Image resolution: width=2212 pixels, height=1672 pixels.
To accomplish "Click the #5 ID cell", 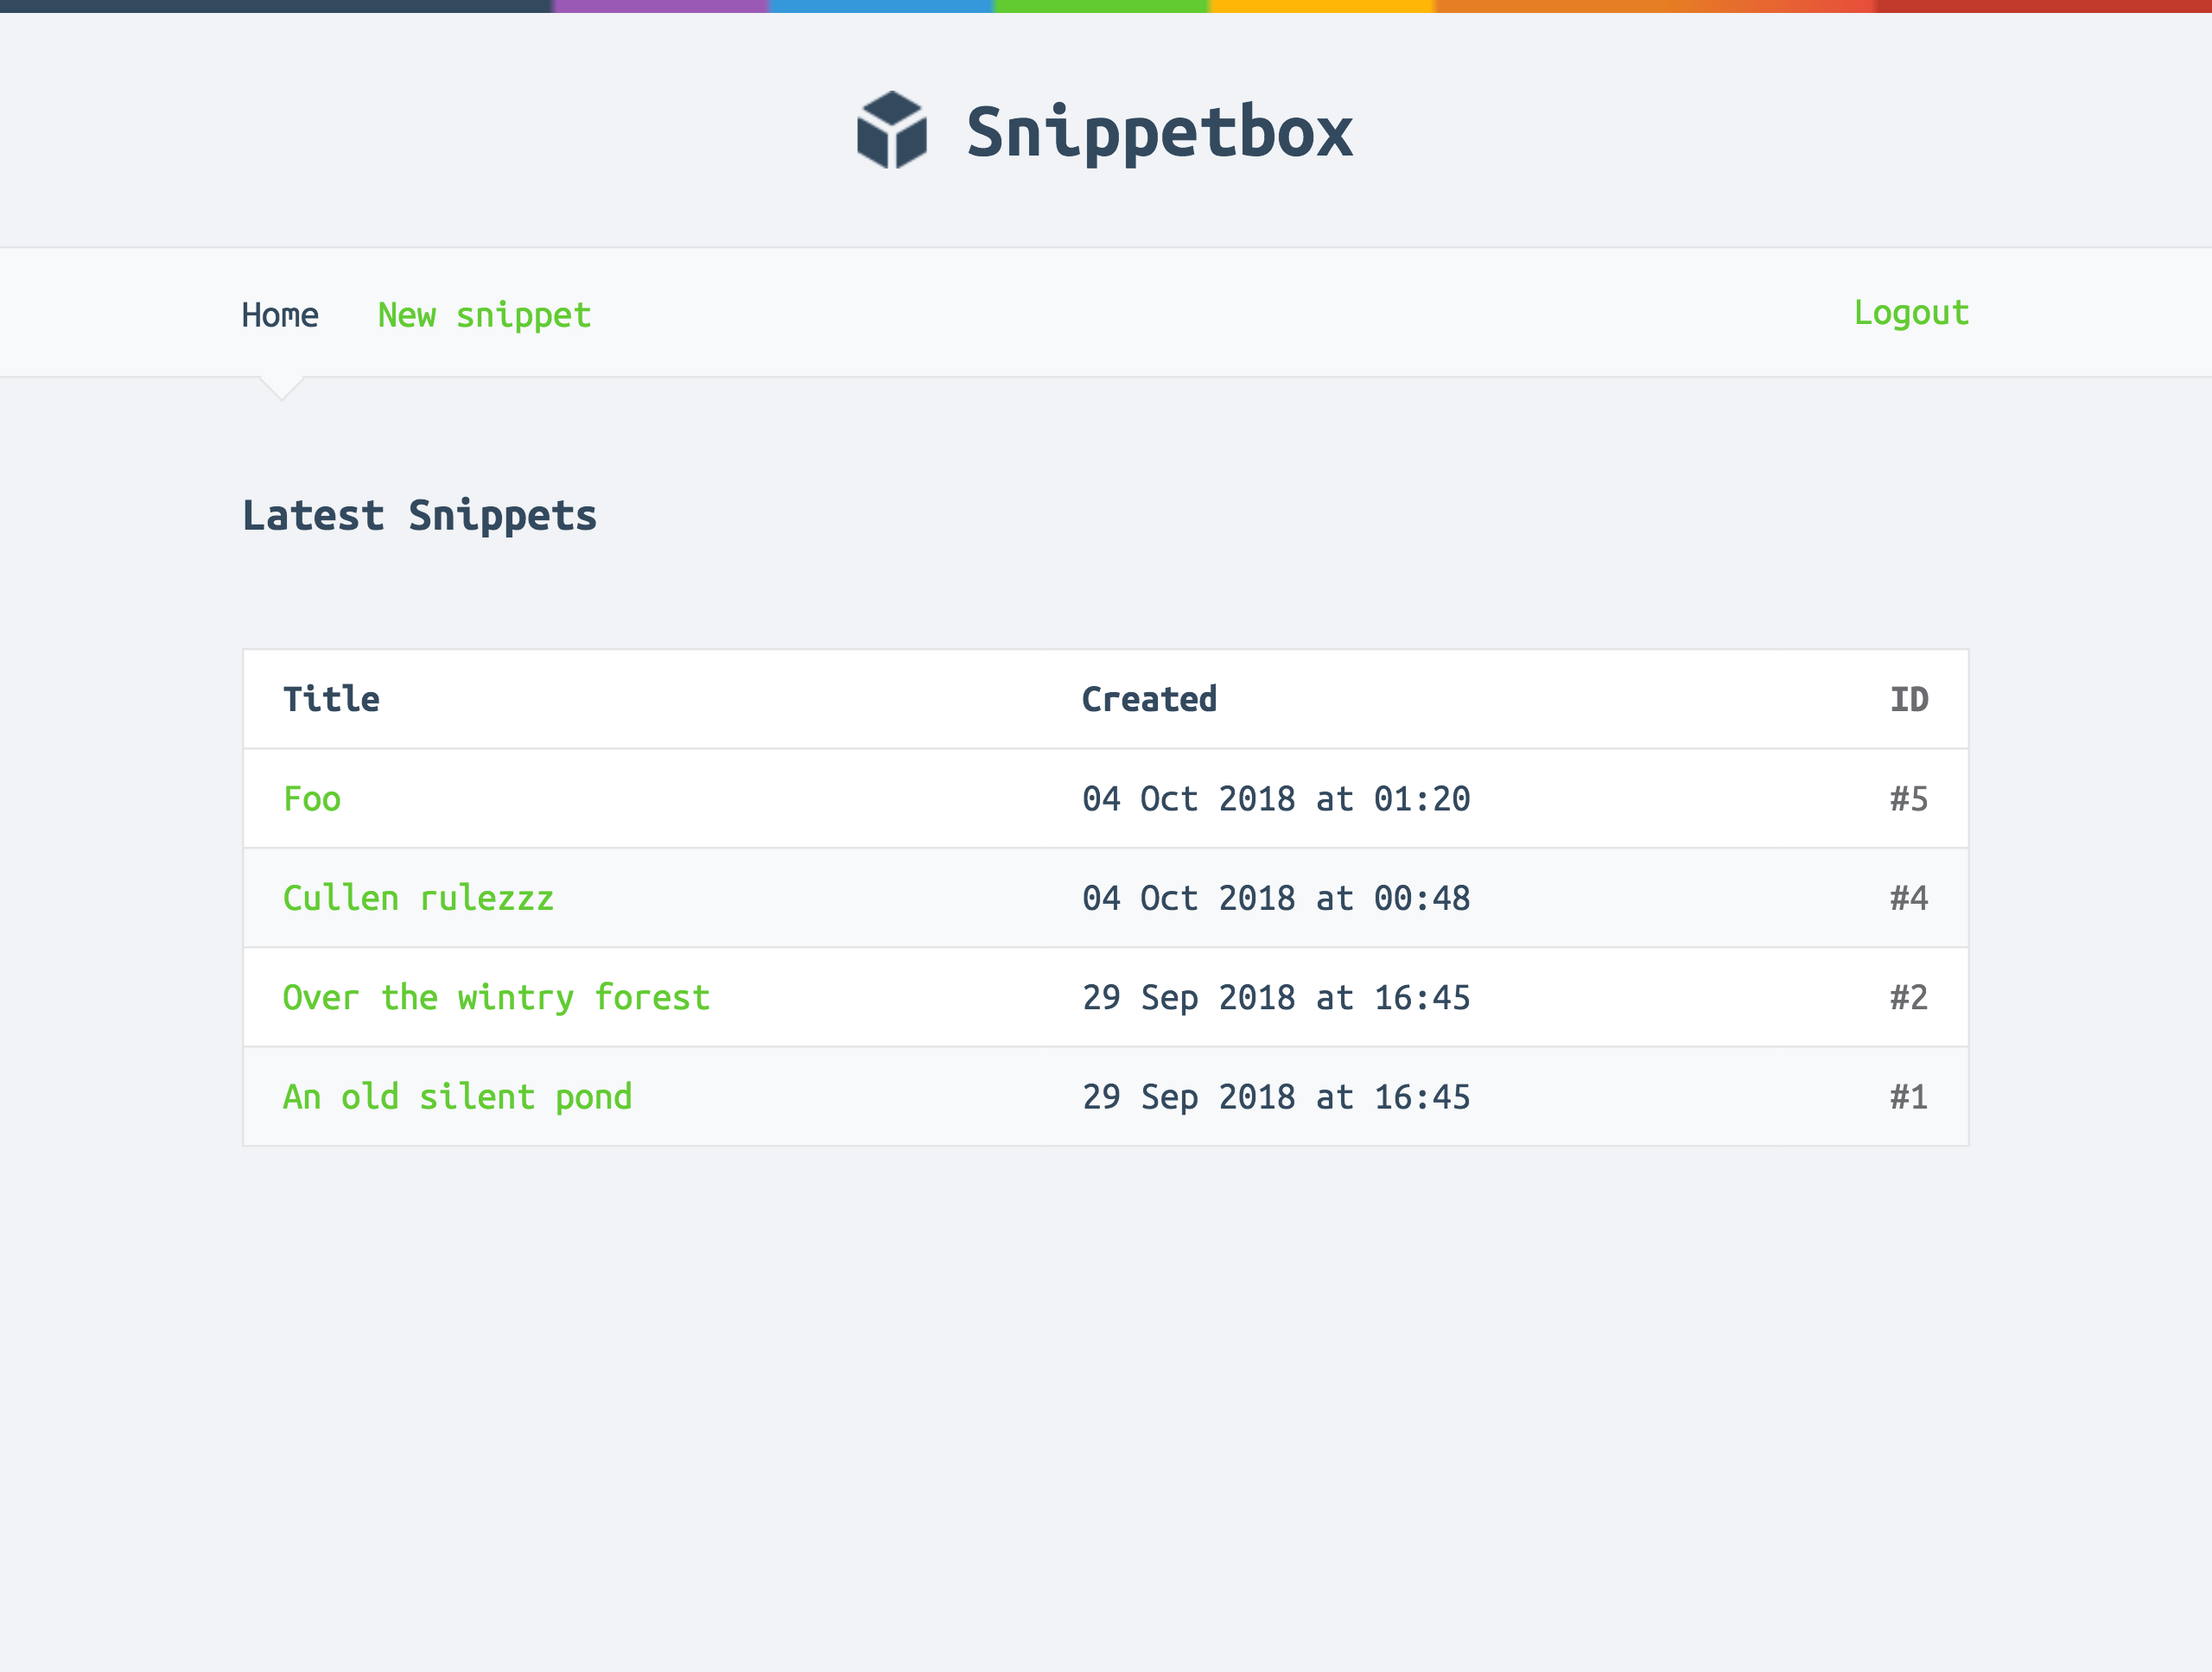I will tap(1908, 798).
